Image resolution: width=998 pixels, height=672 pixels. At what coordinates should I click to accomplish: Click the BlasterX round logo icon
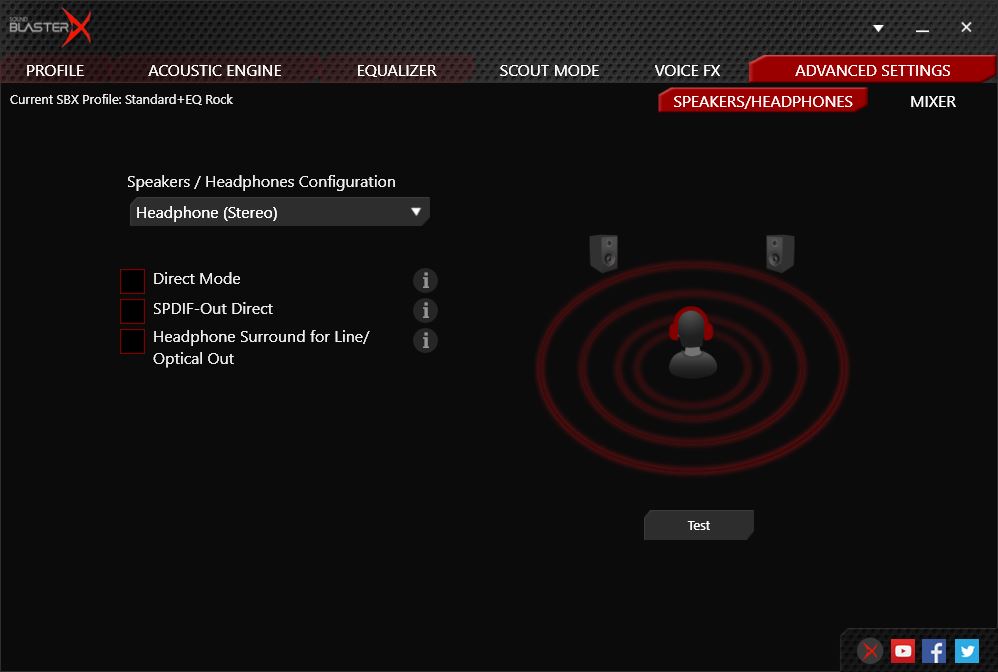coord(871,651)
